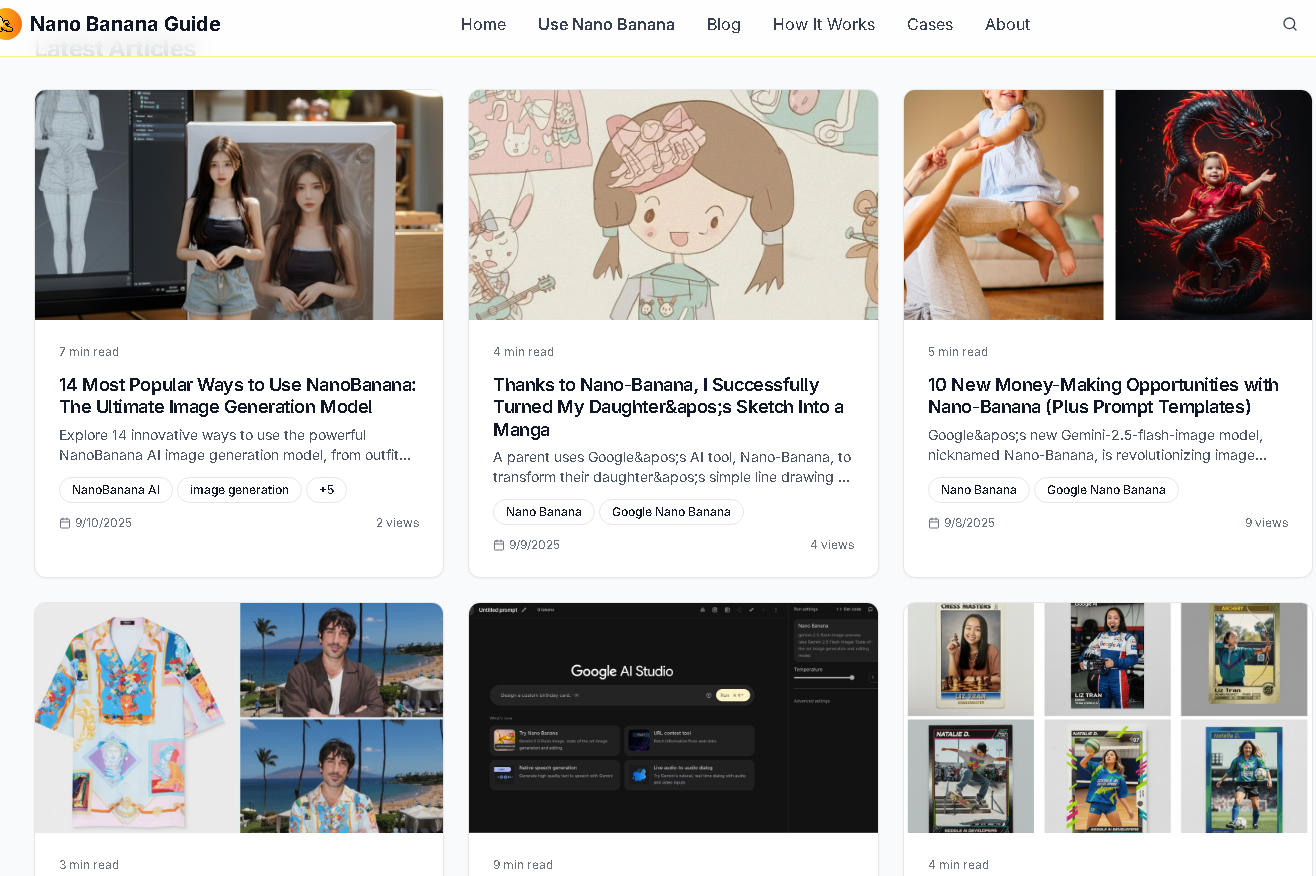Click the 7 min read label
Image resolution: width=1316 pixels, height=876 pixels.
tap(89, 352)
